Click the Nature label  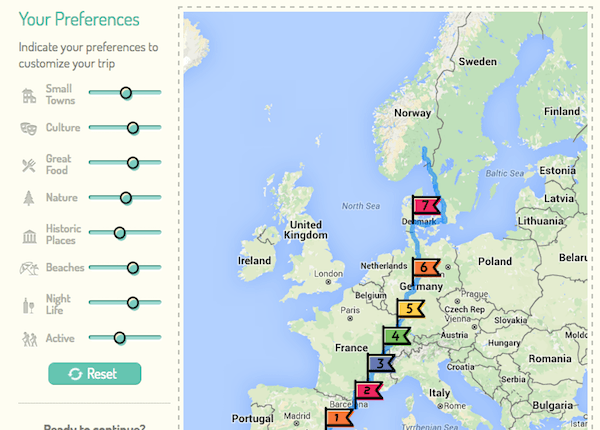[x=62, y=197]
